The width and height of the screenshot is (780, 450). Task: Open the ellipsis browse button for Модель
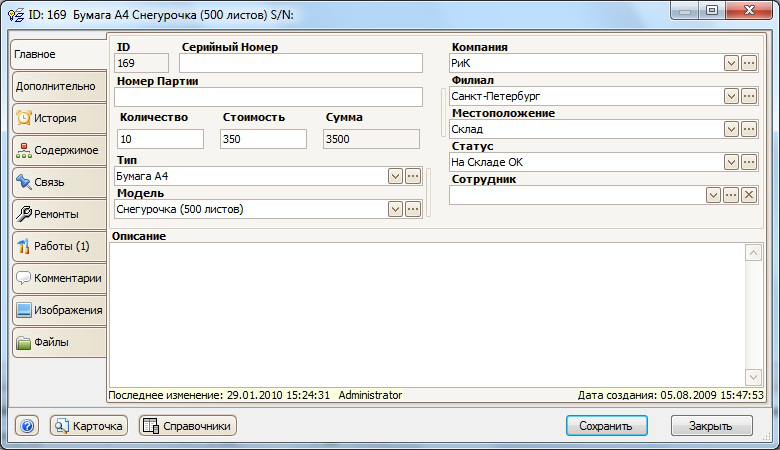[x=412, y=209]
